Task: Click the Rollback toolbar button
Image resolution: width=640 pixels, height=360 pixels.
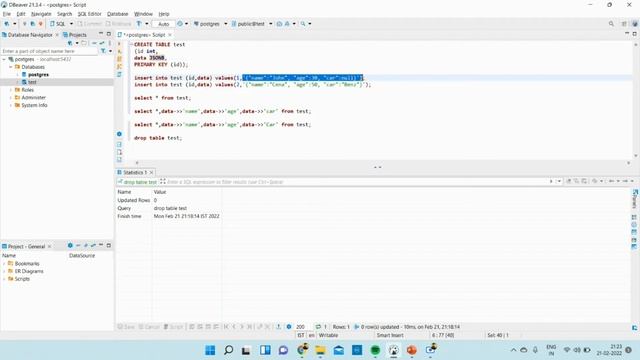Action: (x=118, y=24)
